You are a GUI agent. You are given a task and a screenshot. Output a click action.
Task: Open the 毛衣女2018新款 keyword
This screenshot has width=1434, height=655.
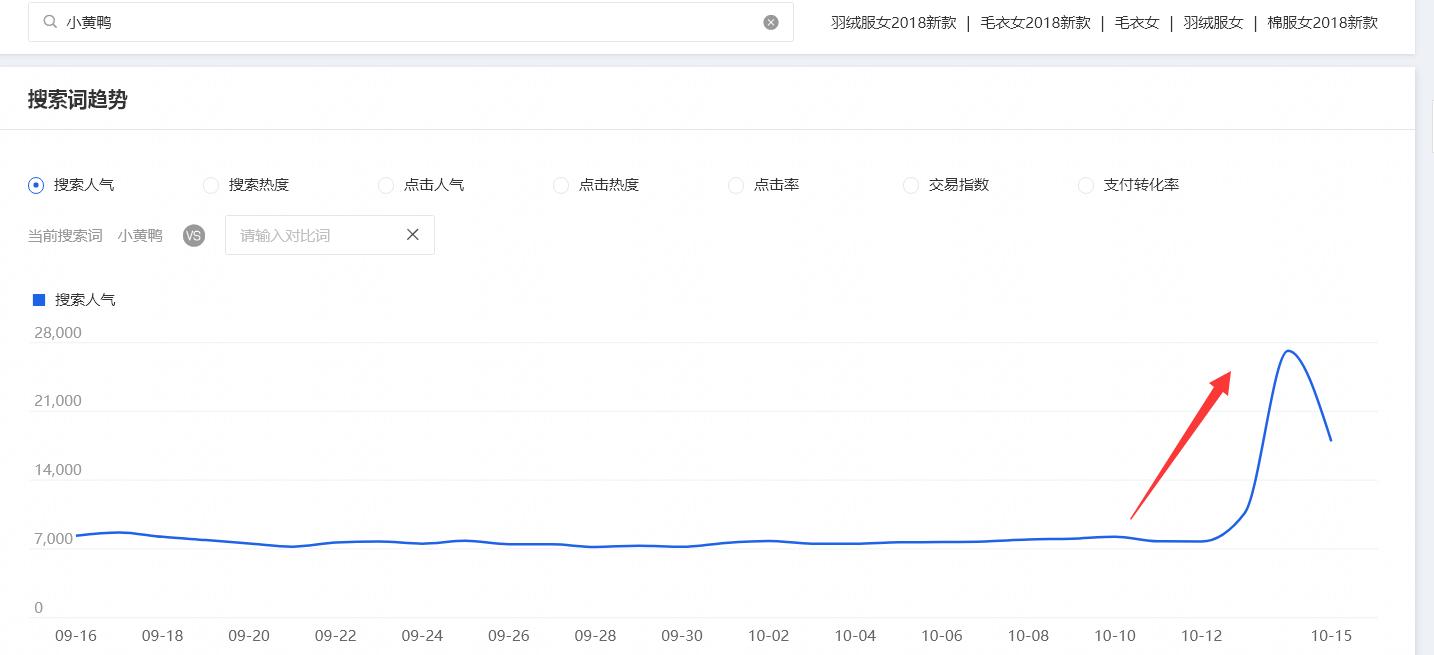tap(1035, 22)
